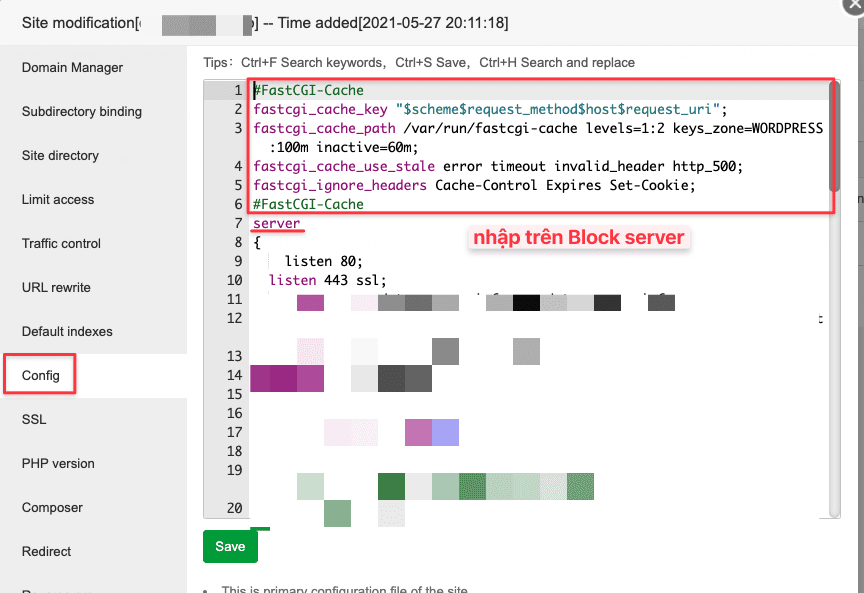
Task: Open the Composer tab
Action: 52,508
